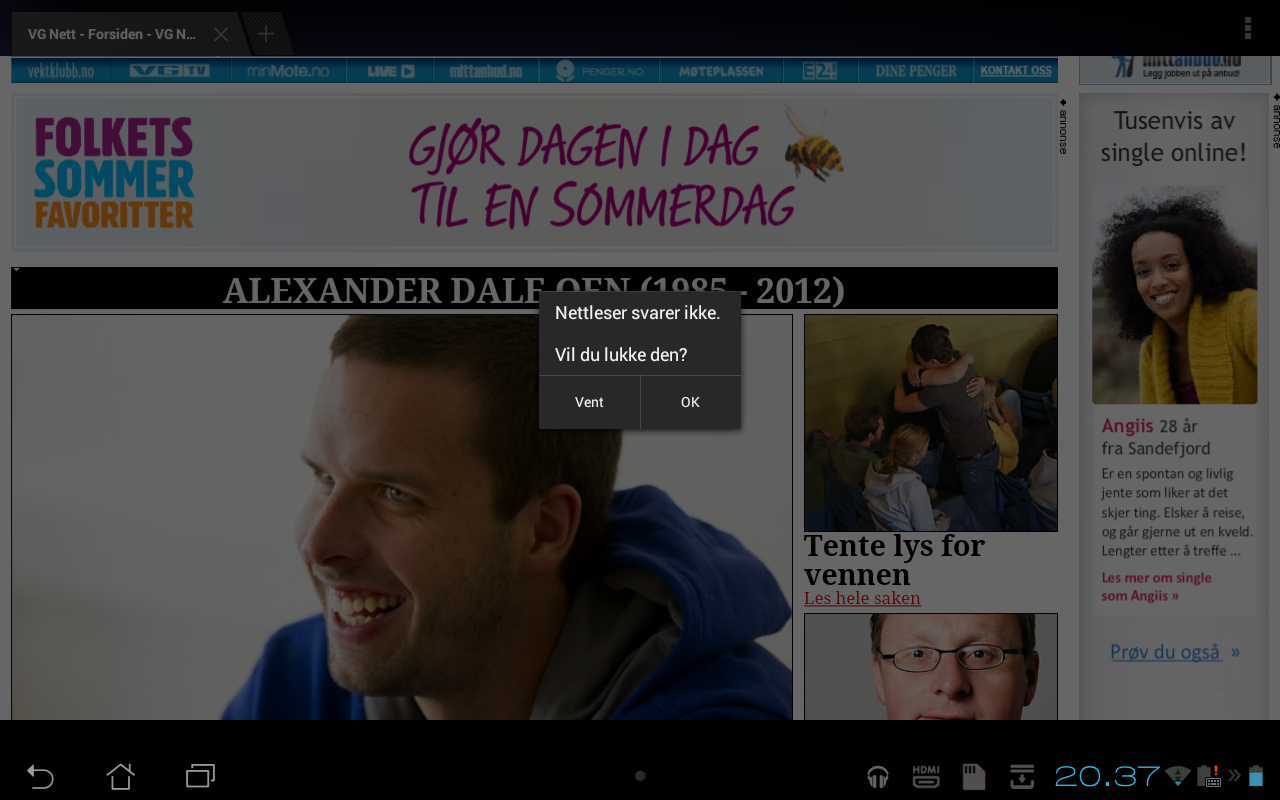Open the Folkets Sommer Favoritter banner
This screenshot has width=1280, height=800.
(534, 173)
